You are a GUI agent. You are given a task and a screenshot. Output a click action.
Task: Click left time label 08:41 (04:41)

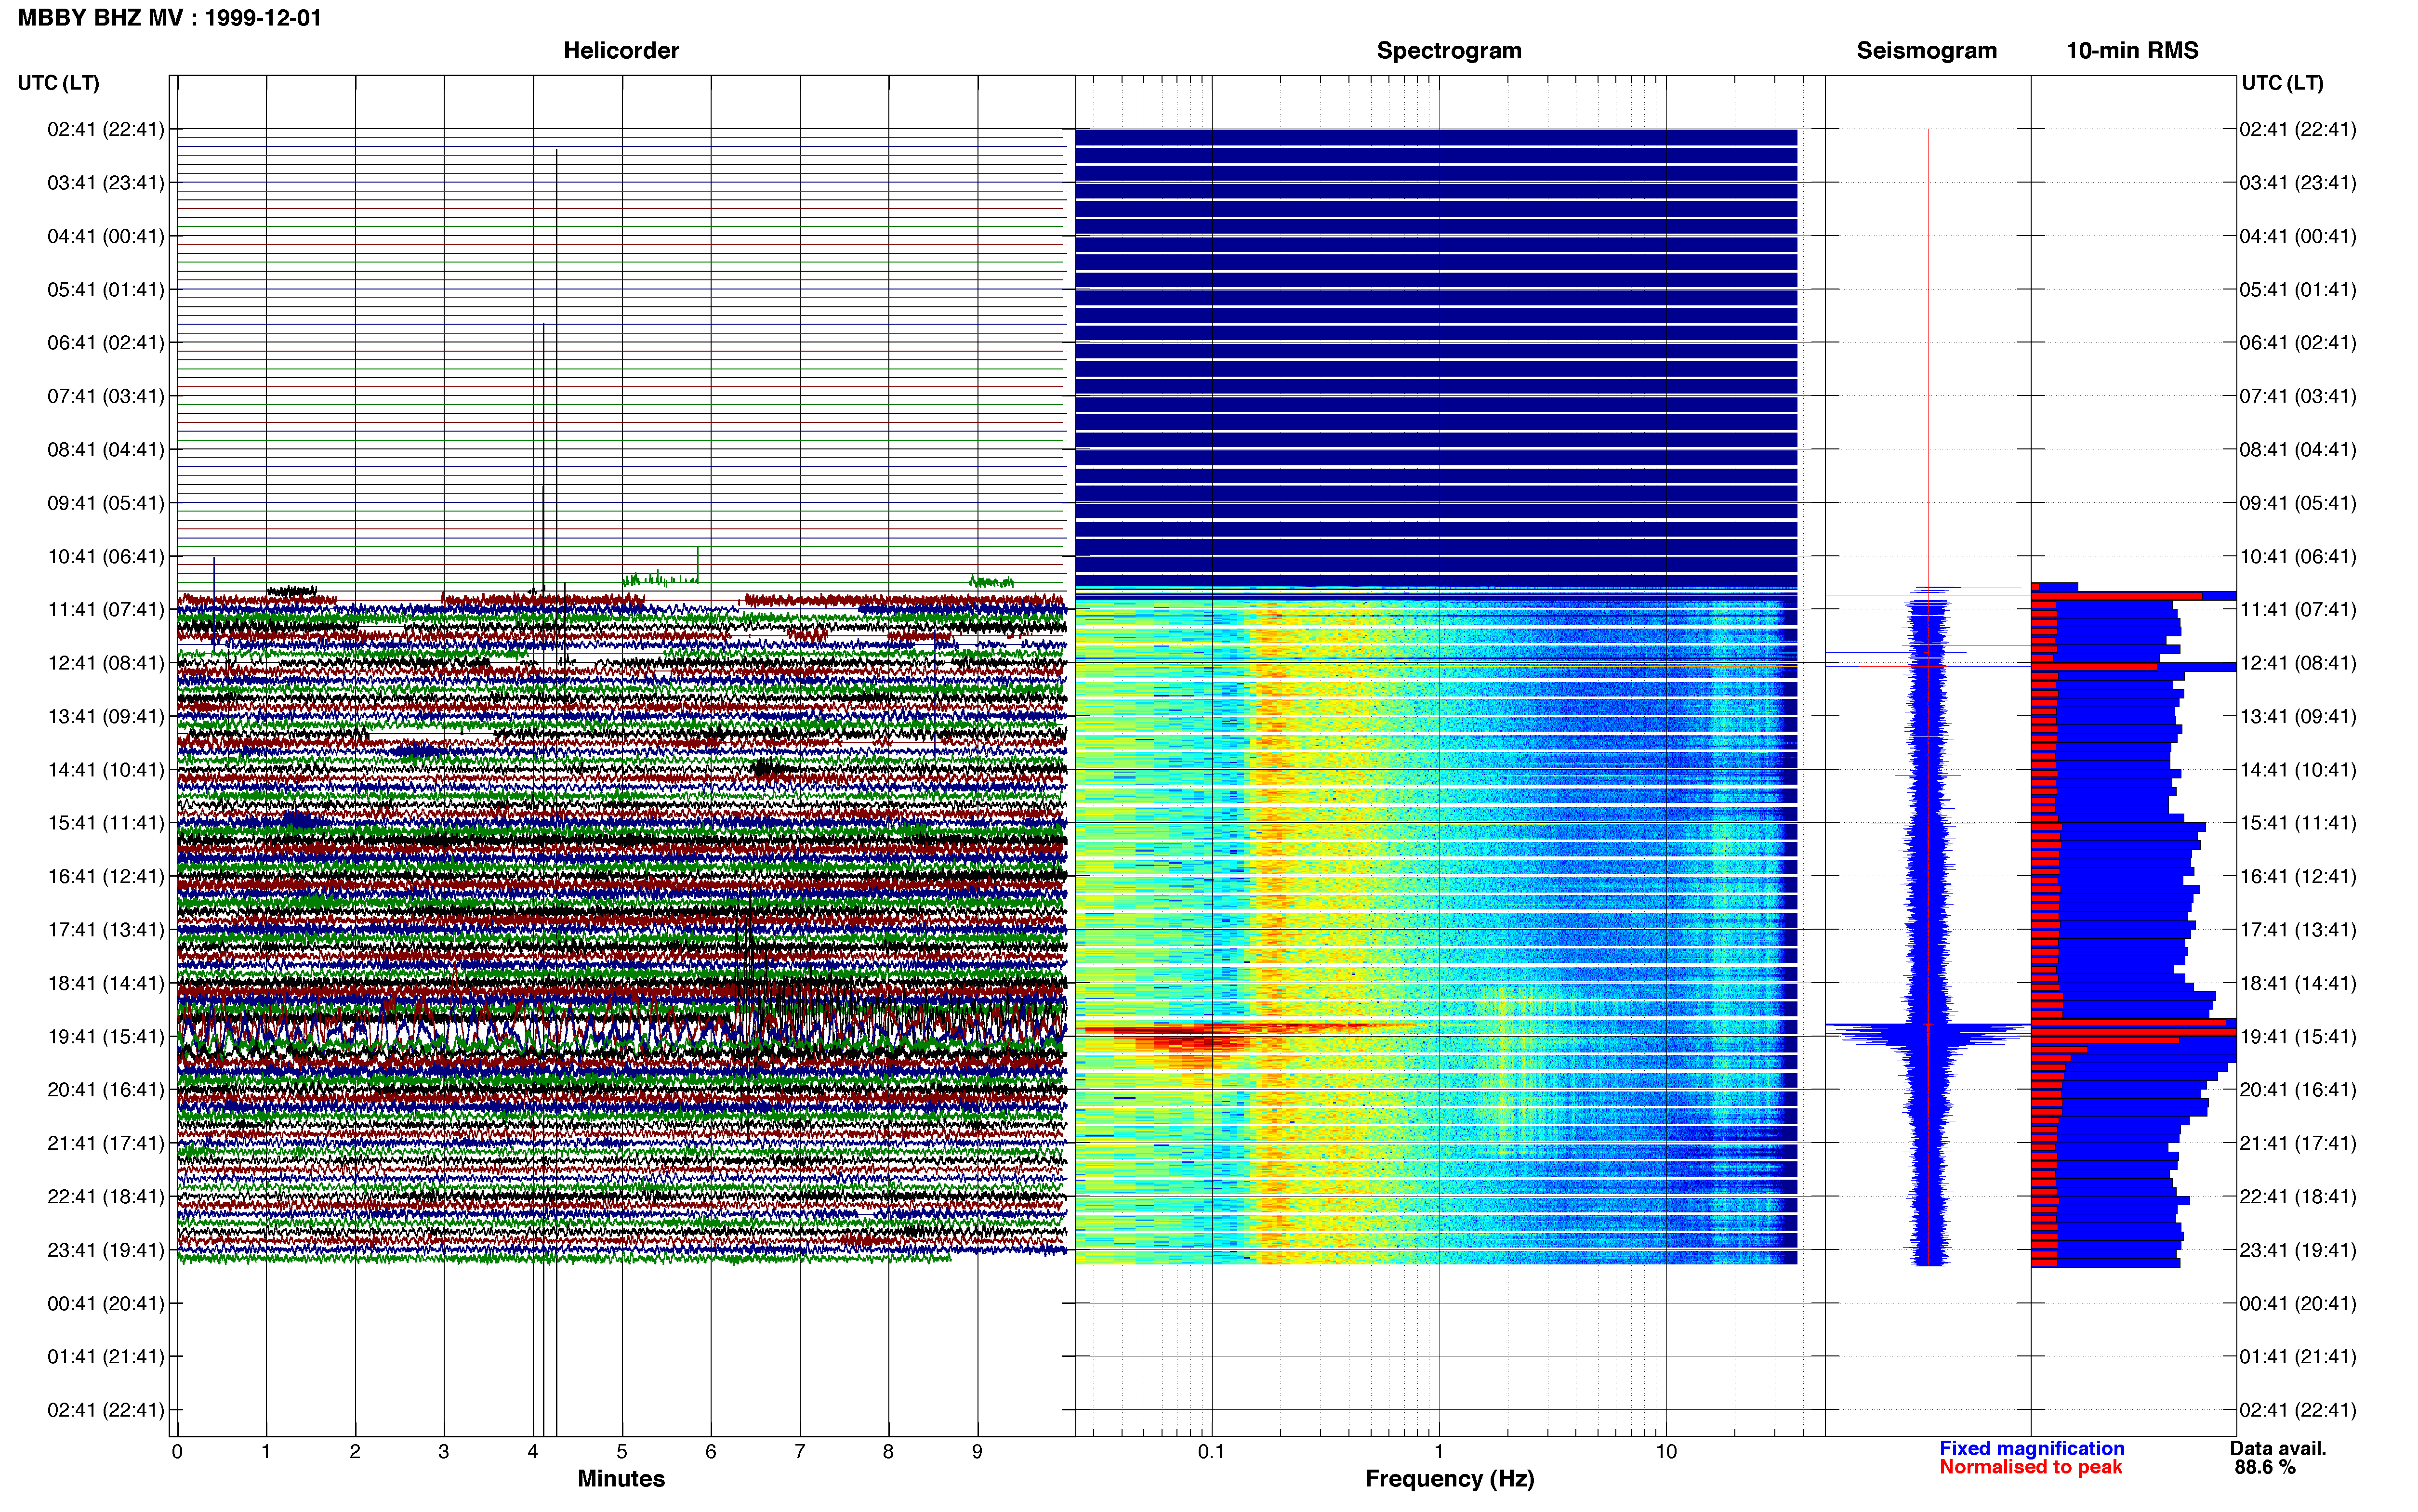[x=105, y=449]
